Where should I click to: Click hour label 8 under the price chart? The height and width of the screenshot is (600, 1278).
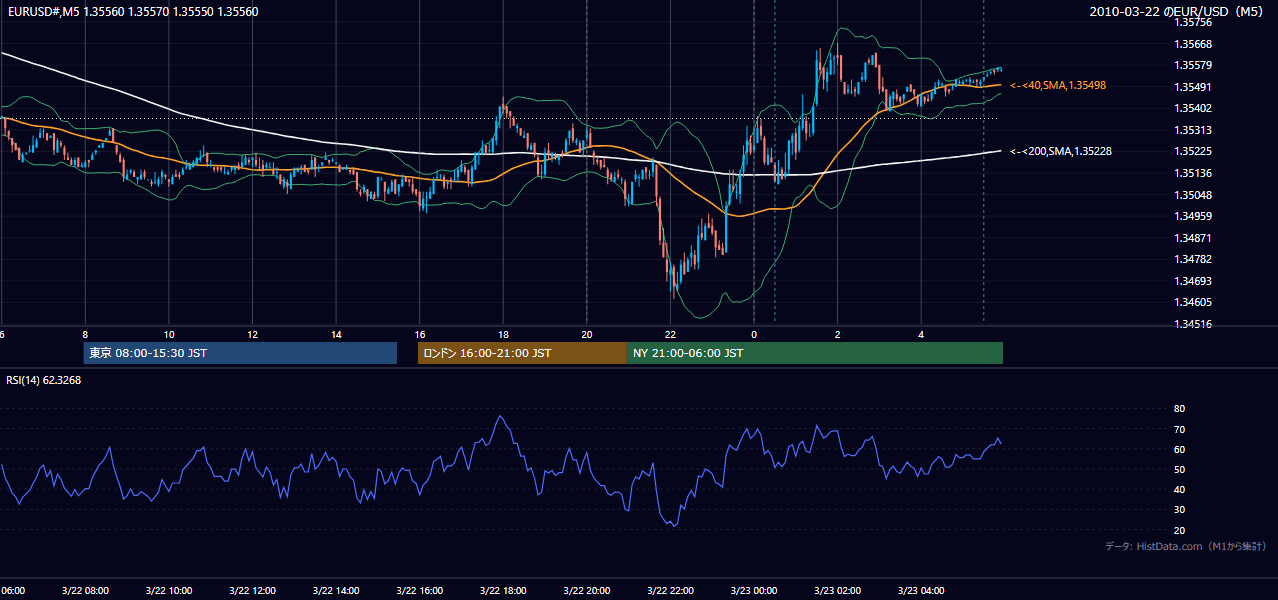[x=85, y=334]
